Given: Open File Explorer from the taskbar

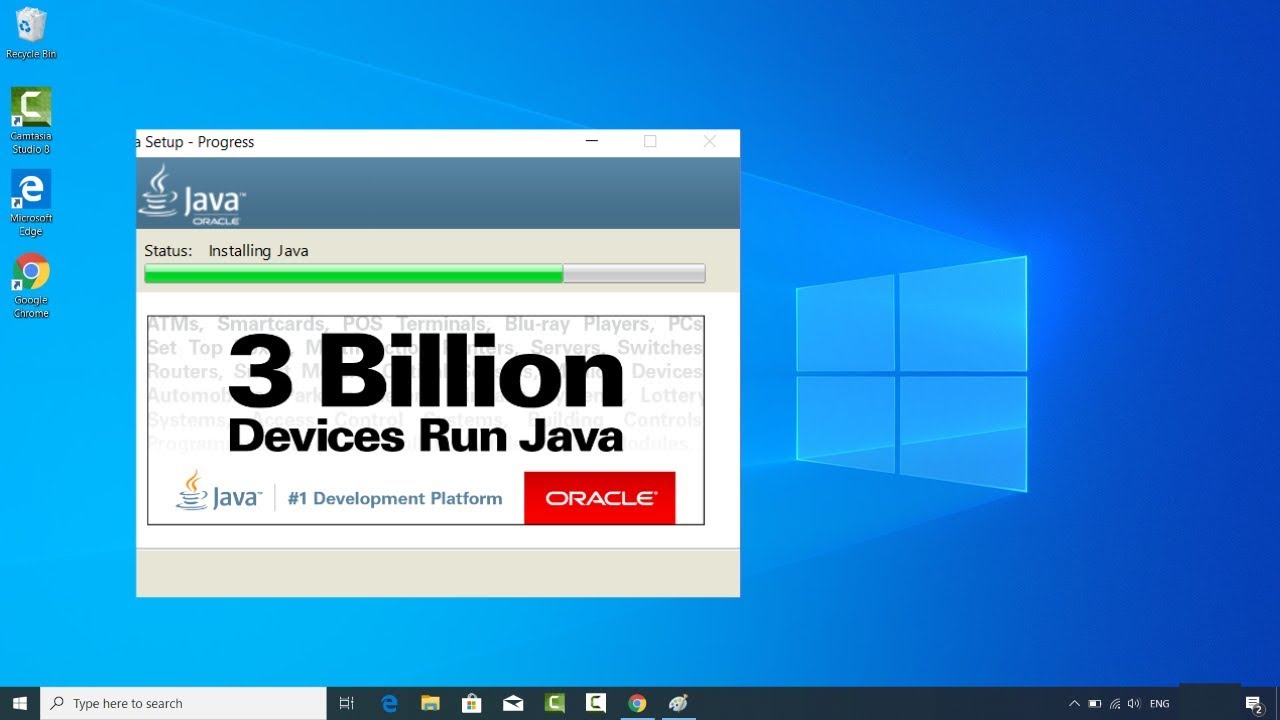Looking at the screenshot, I should (430, 702).
